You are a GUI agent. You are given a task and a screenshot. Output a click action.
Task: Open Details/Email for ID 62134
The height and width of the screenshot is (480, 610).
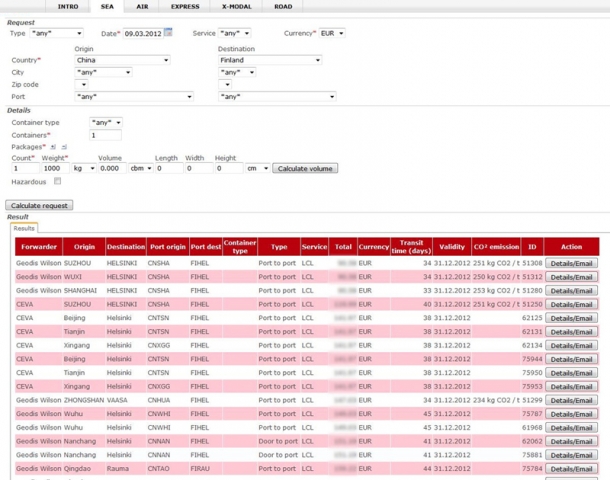click(x=571, y=345)
